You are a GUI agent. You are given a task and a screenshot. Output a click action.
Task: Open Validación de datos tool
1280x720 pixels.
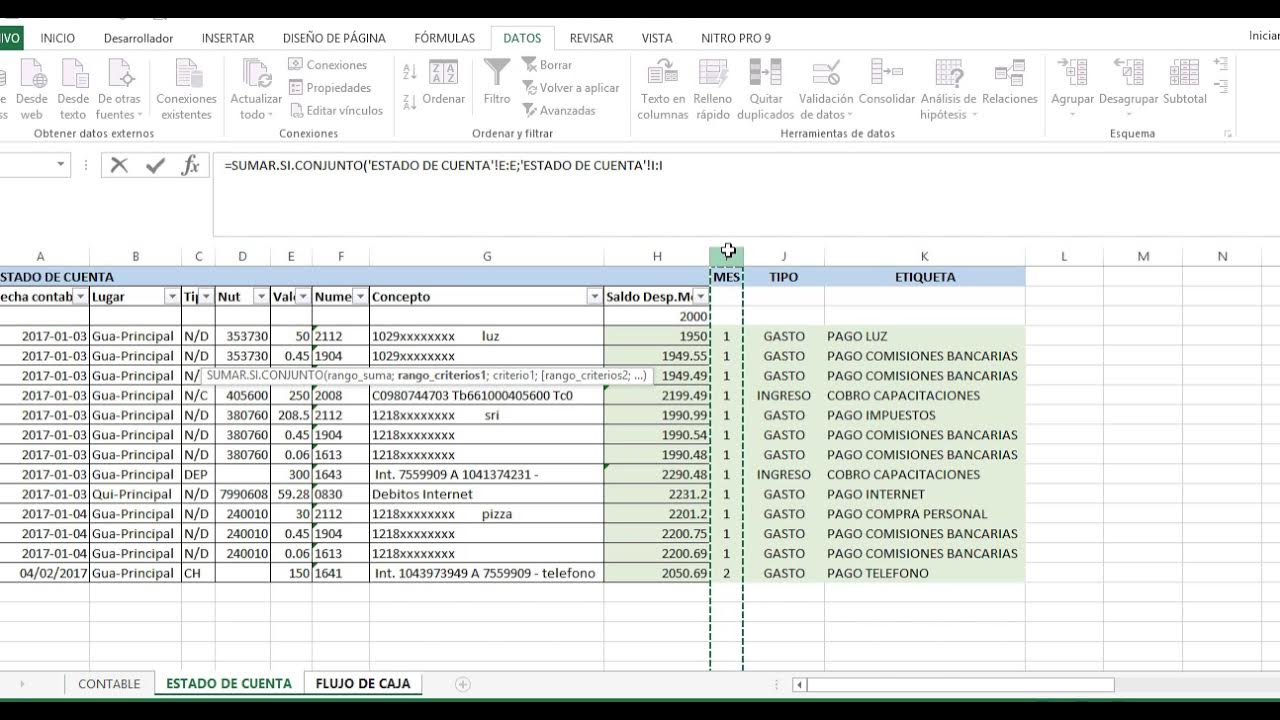click(826, 90)
